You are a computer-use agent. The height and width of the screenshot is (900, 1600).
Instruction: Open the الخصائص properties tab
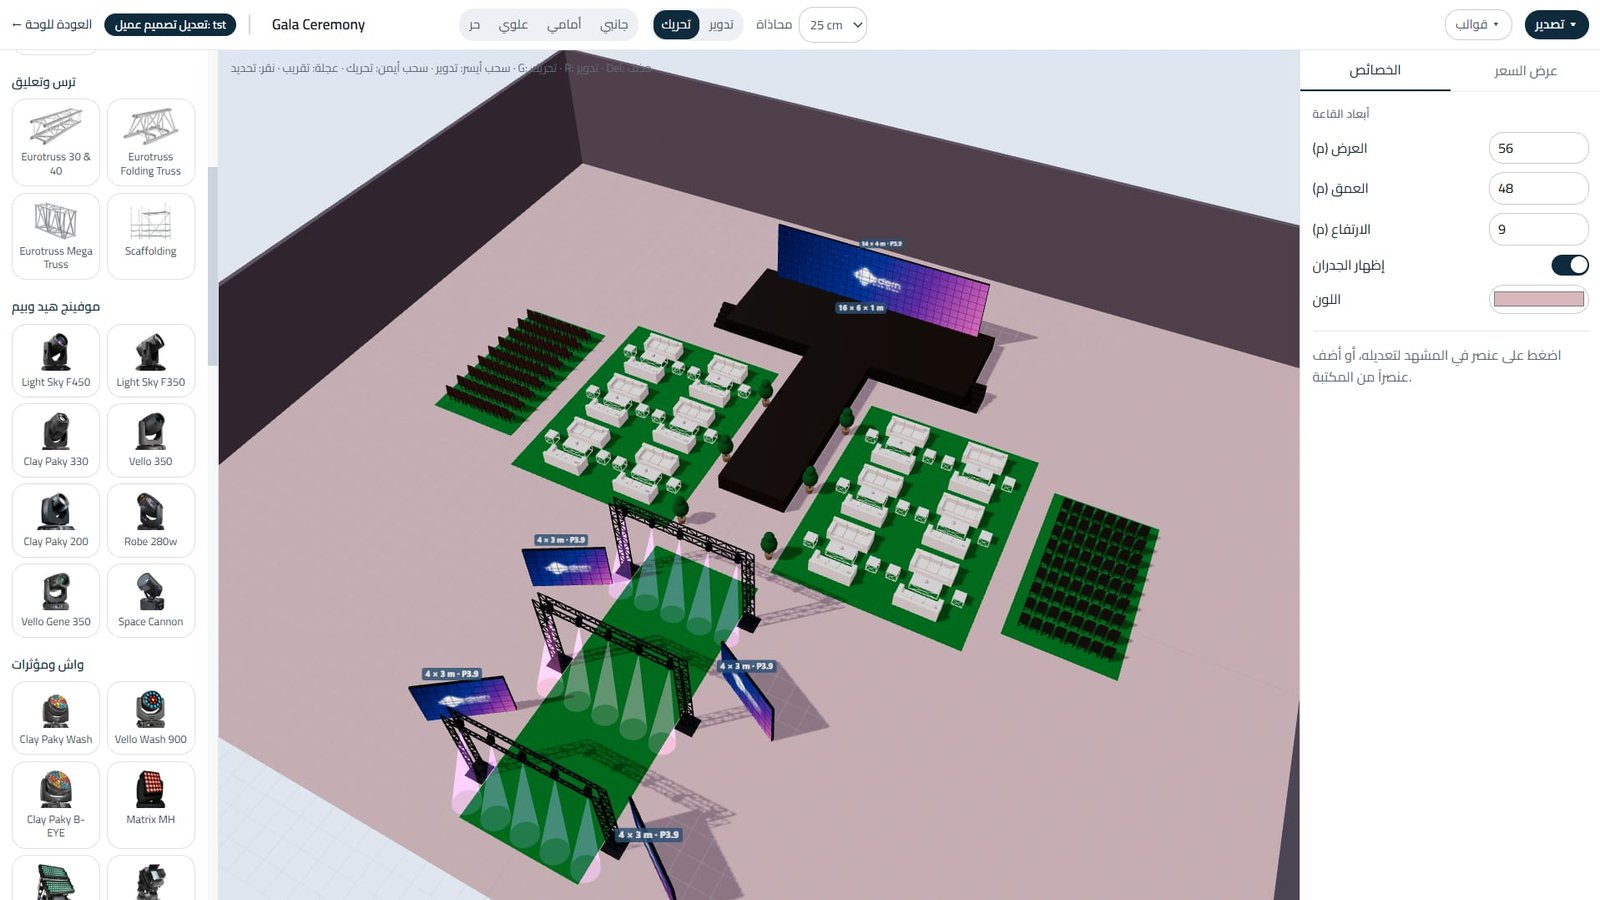[x=1375, y=71]
